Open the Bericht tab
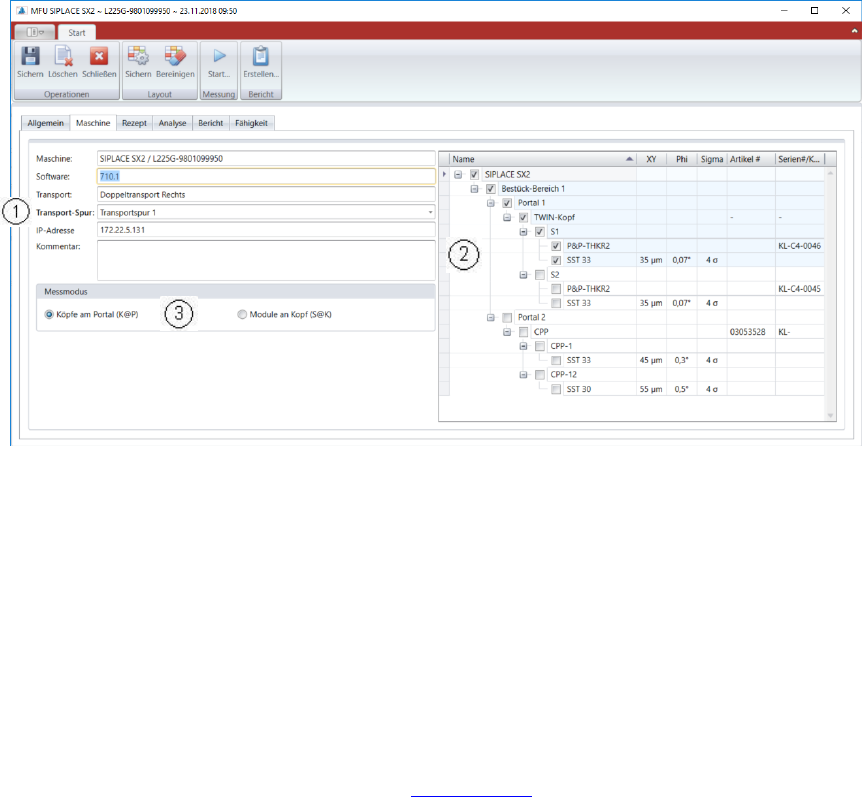862x797 pixels. point(211,123)
